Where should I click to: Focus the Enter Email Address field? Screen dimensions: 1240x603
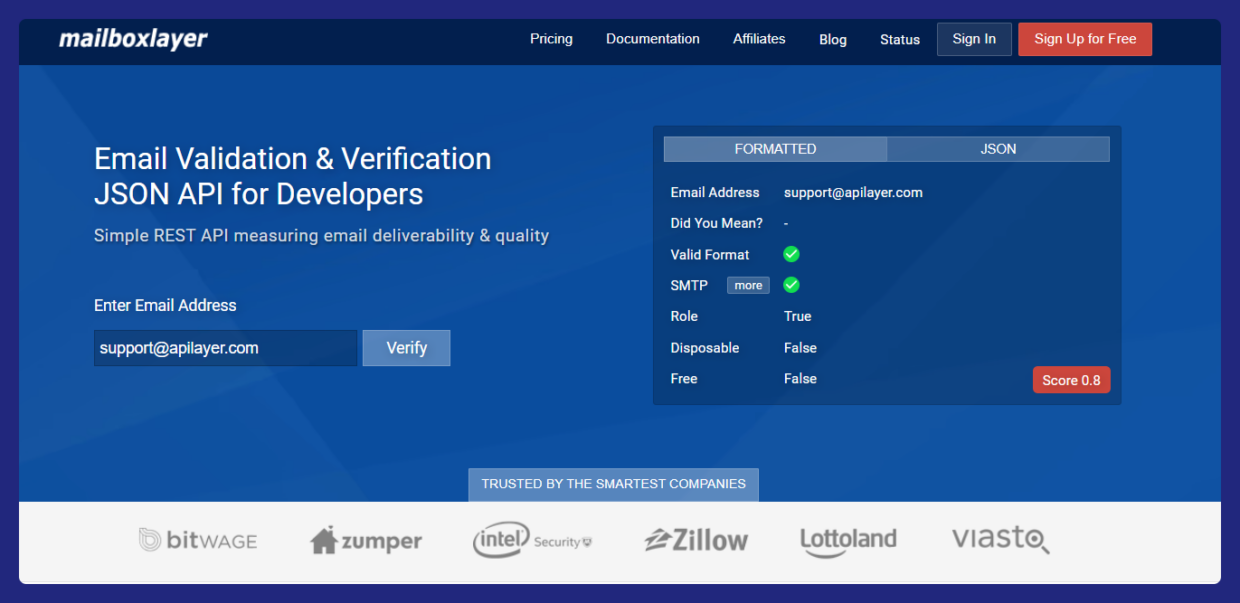(225, 348)
